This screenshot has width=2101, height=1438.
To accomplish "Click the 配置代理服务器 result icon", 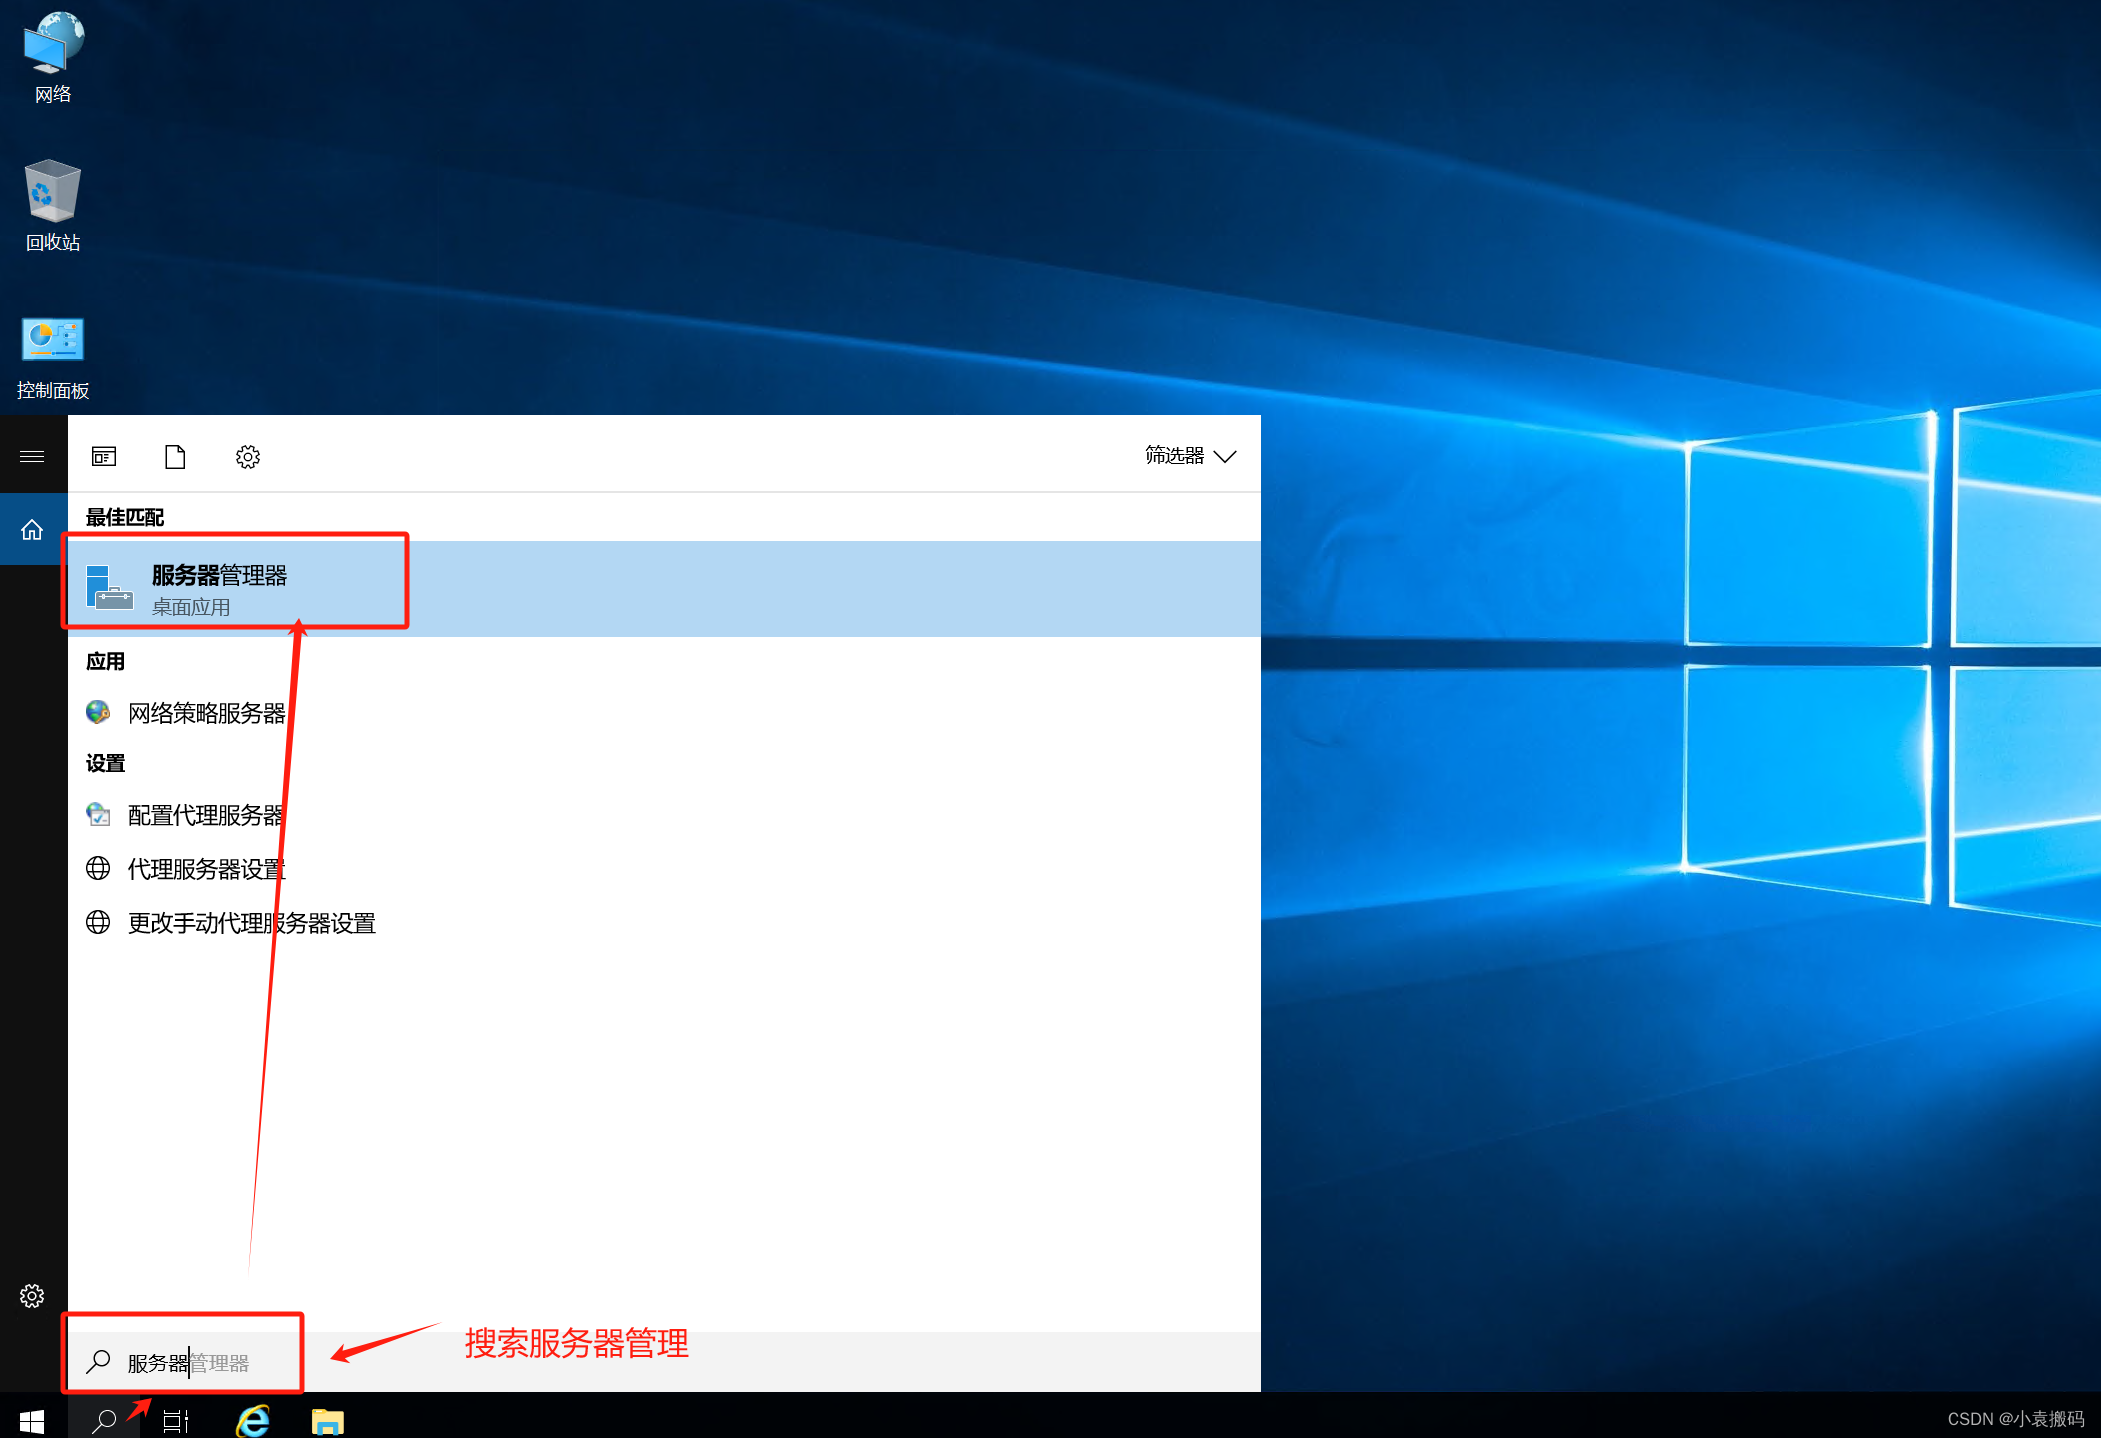I will click(x=98, y=814).
